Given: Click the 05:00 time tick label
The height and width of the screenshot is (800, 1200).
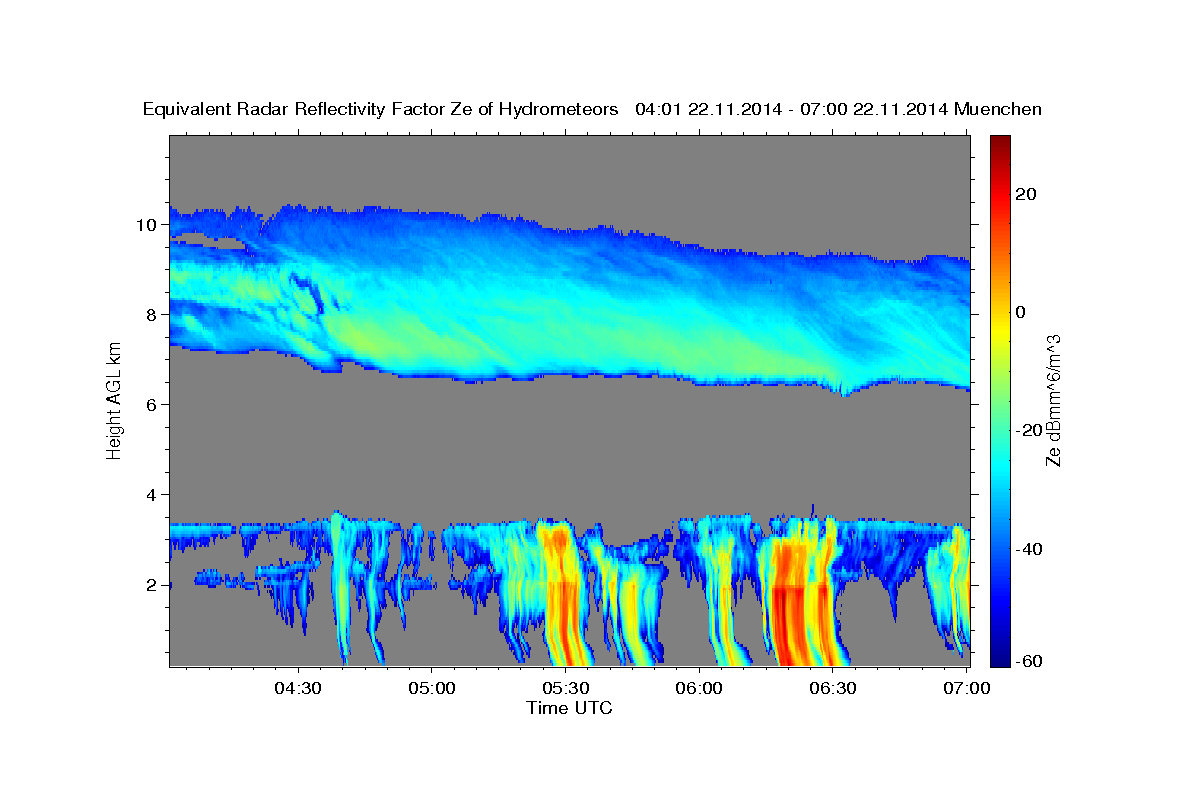Looking at the screenshot, I should coord(432,688).
